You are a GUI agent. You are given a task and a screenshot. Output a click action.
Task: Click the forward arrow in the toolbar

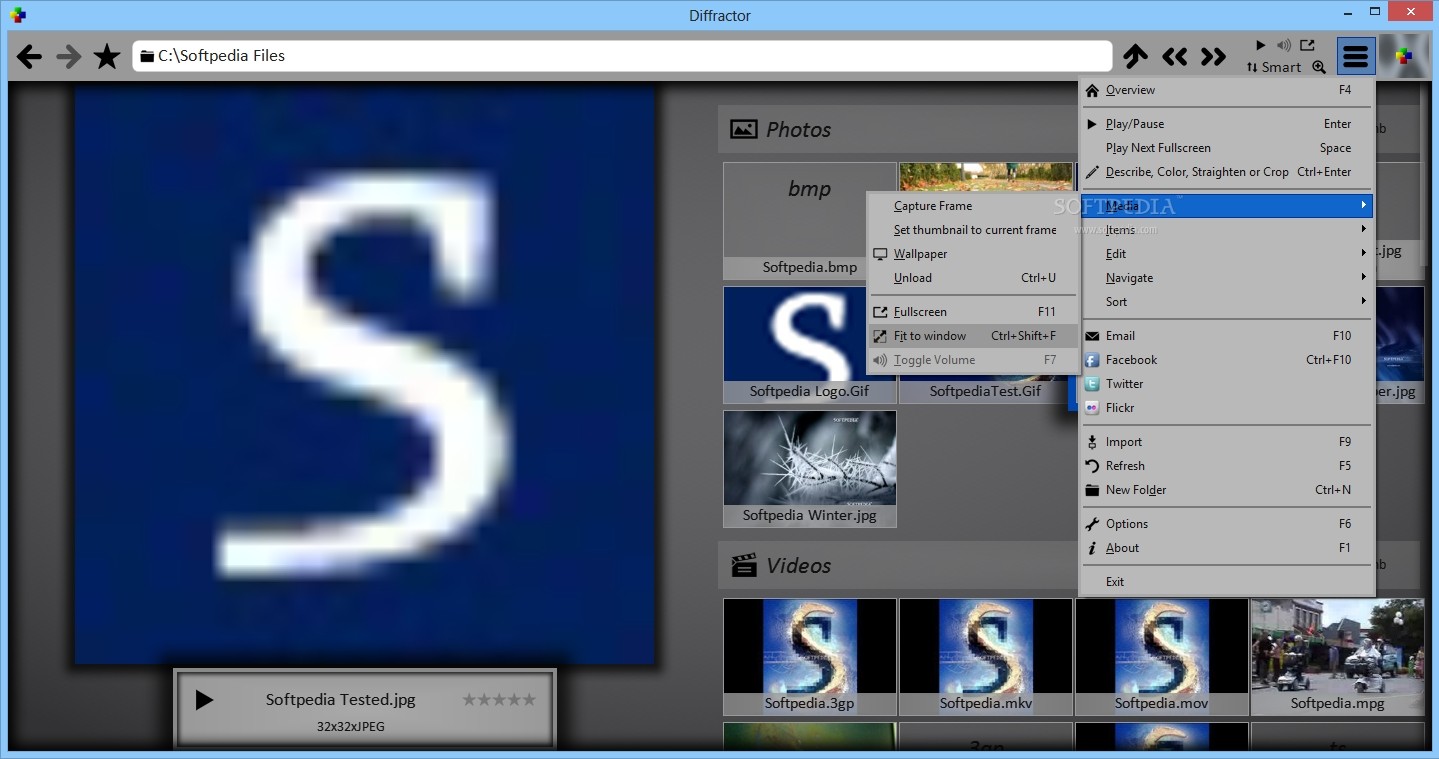click(x=68, y=56)
